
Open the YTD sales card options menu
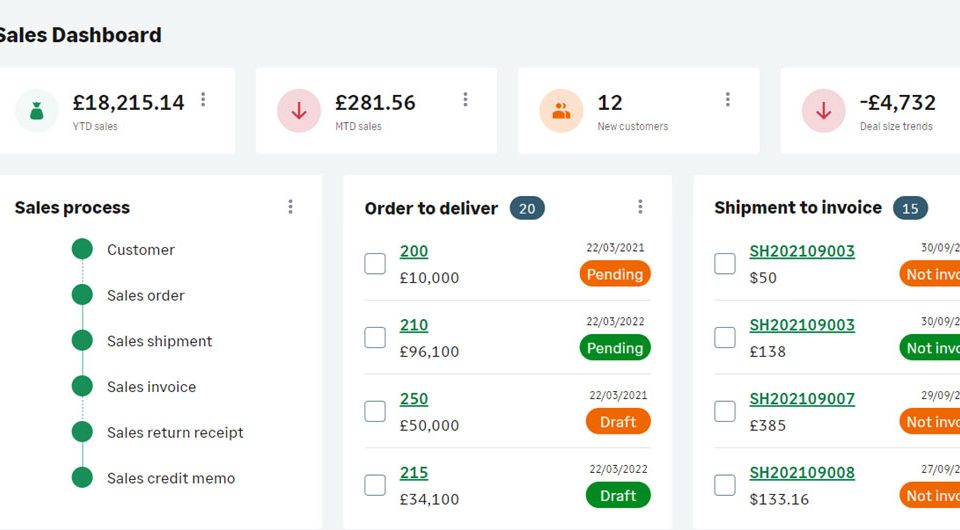pos(203,100)
